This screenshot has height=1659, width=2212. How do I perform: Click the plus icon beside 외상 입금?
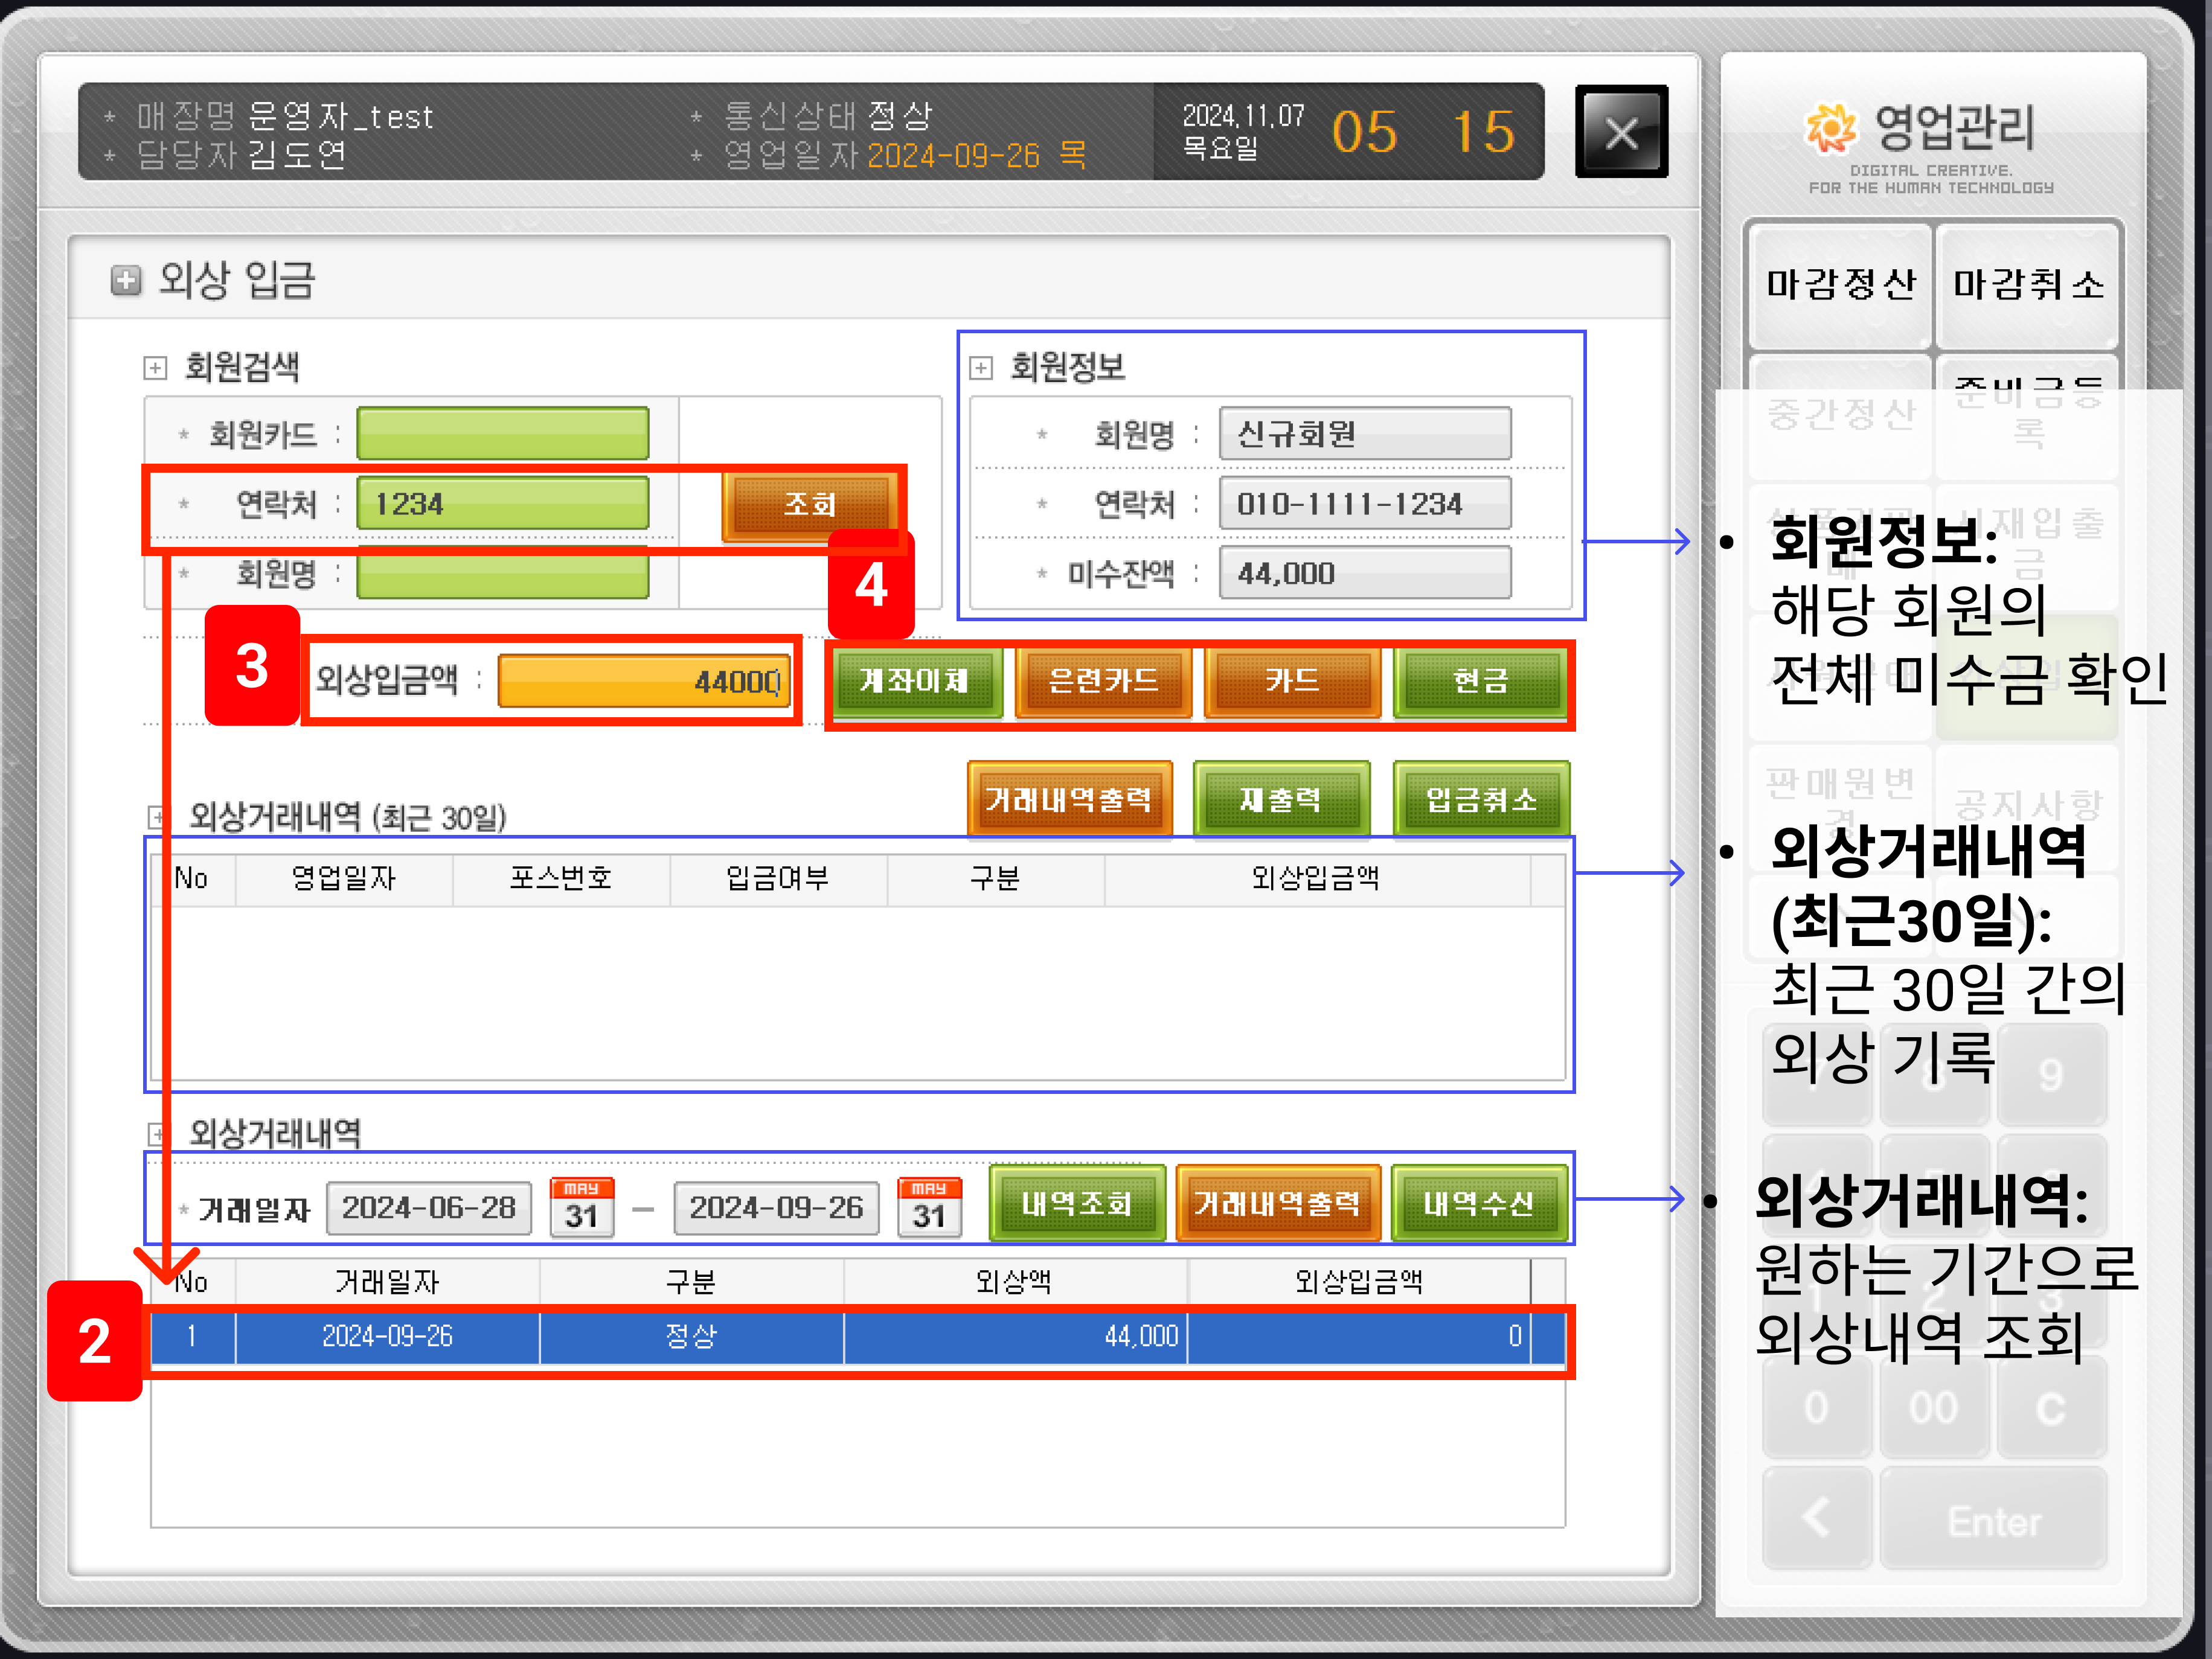click(125, 281)
